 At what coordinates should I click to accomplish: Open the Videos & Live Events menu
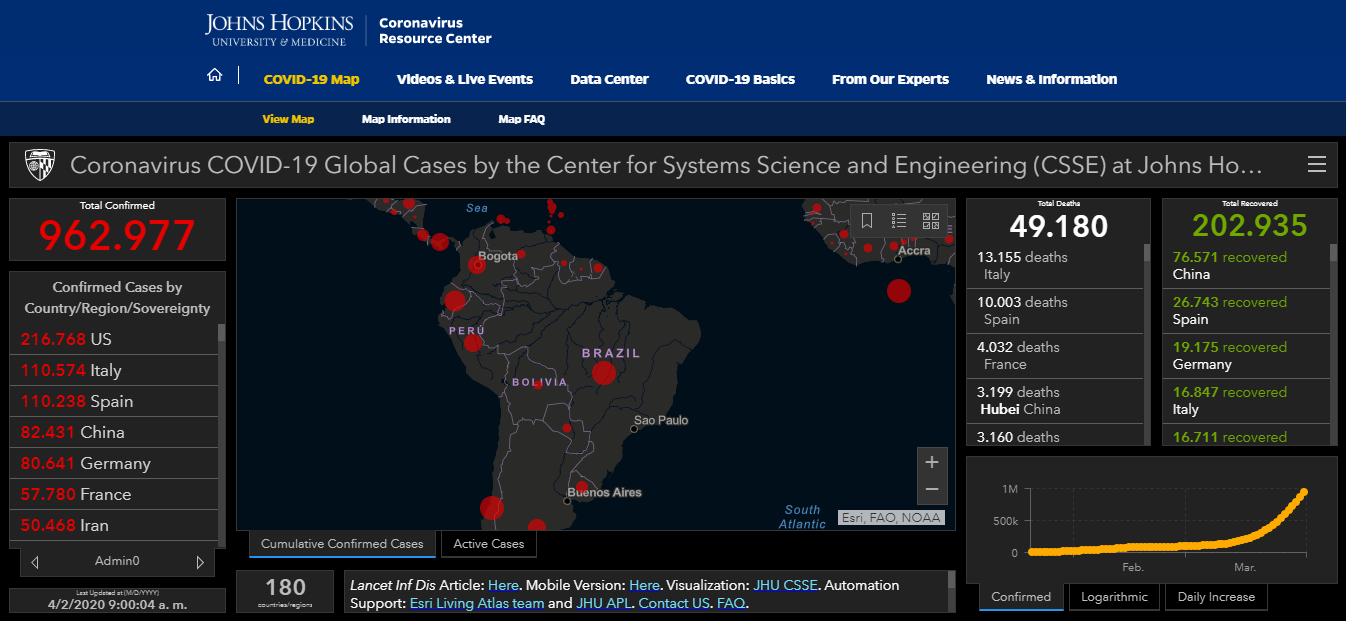coord(464,79)
